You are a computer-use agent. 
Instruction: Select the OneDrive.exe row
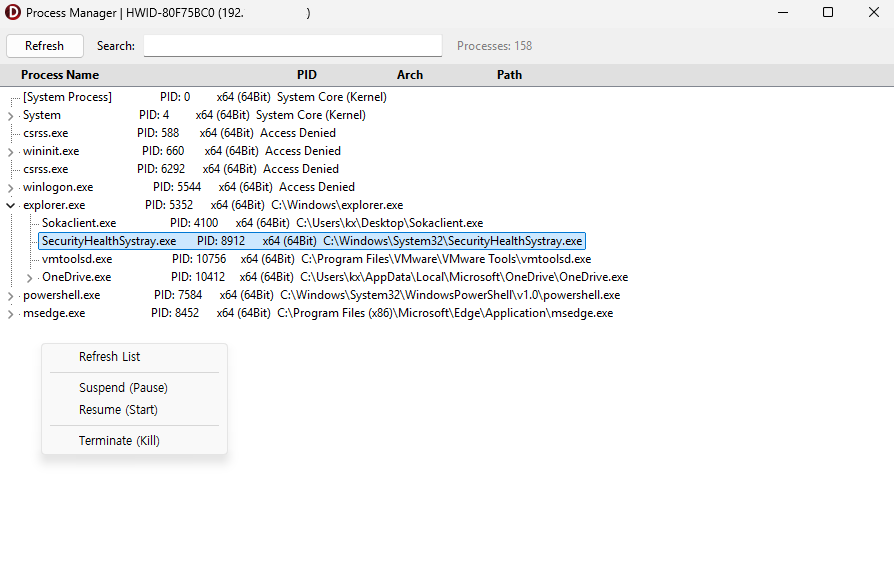tap(335, 277)
